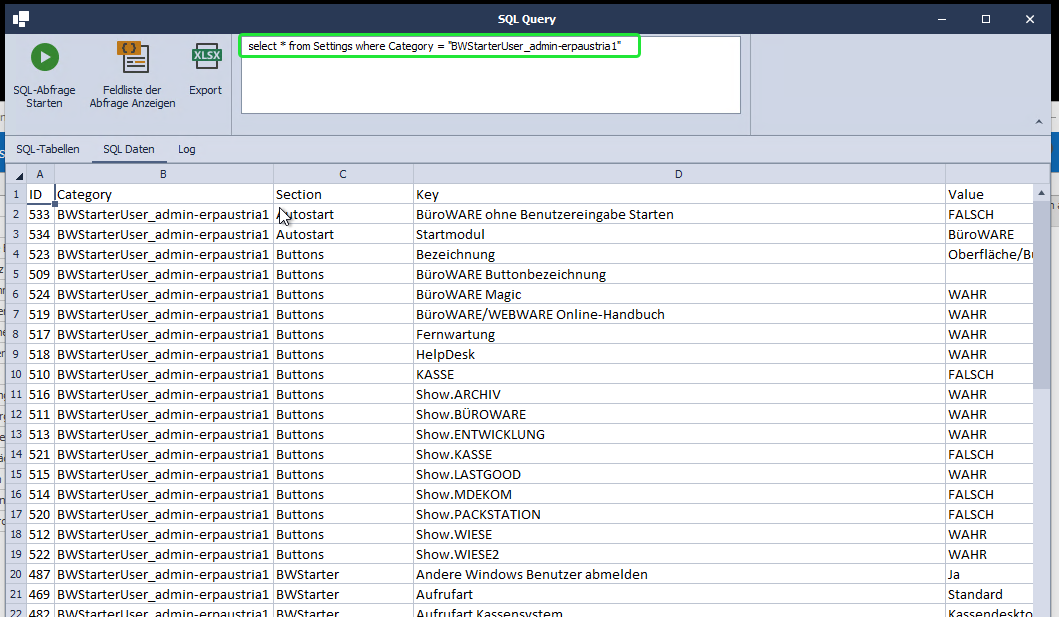
Task: Select 'BüroWARE/WEBWARE Online-Handbuch' cell
Action: pos(679,315)
